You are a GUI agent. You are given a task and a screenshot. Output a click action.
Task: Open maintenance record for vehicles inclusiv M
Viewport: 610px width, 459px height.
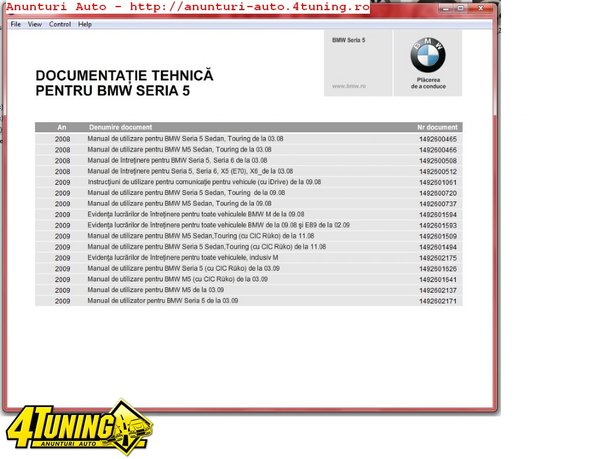coord(183,258)
